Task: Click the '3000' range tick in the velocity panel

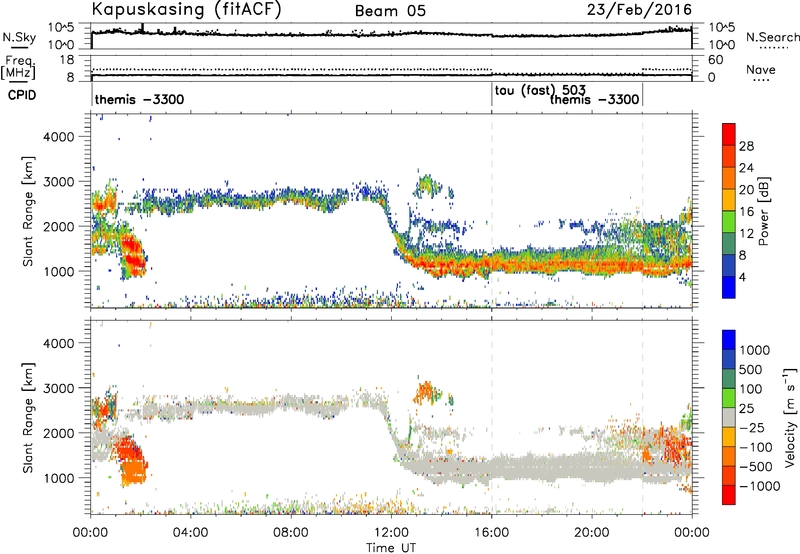Action: (x=58, y=388)
